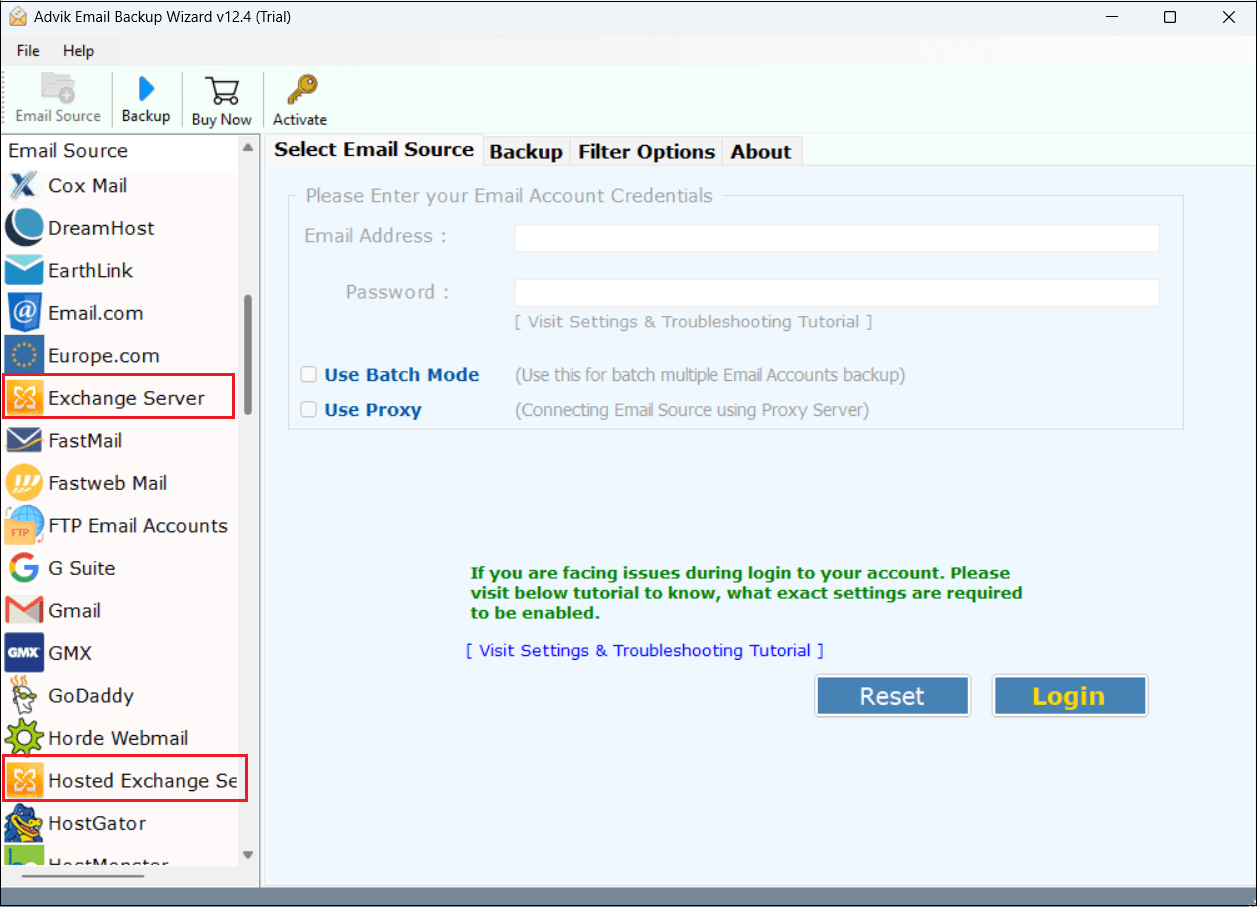Select the G Suite label
This screenshot has width=1257, height=907.
pos(81,568)
